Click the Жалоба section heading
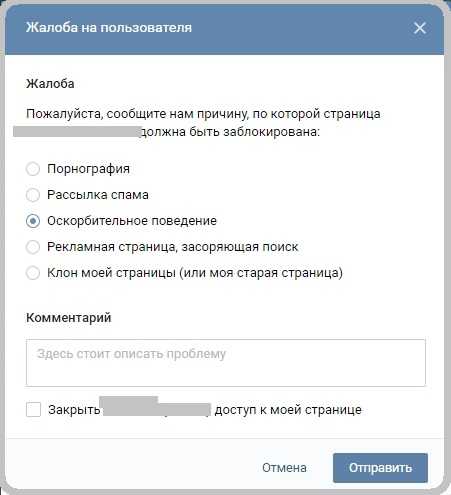The height and width of the screenshot is (495, 451). [x=50, y=83]
